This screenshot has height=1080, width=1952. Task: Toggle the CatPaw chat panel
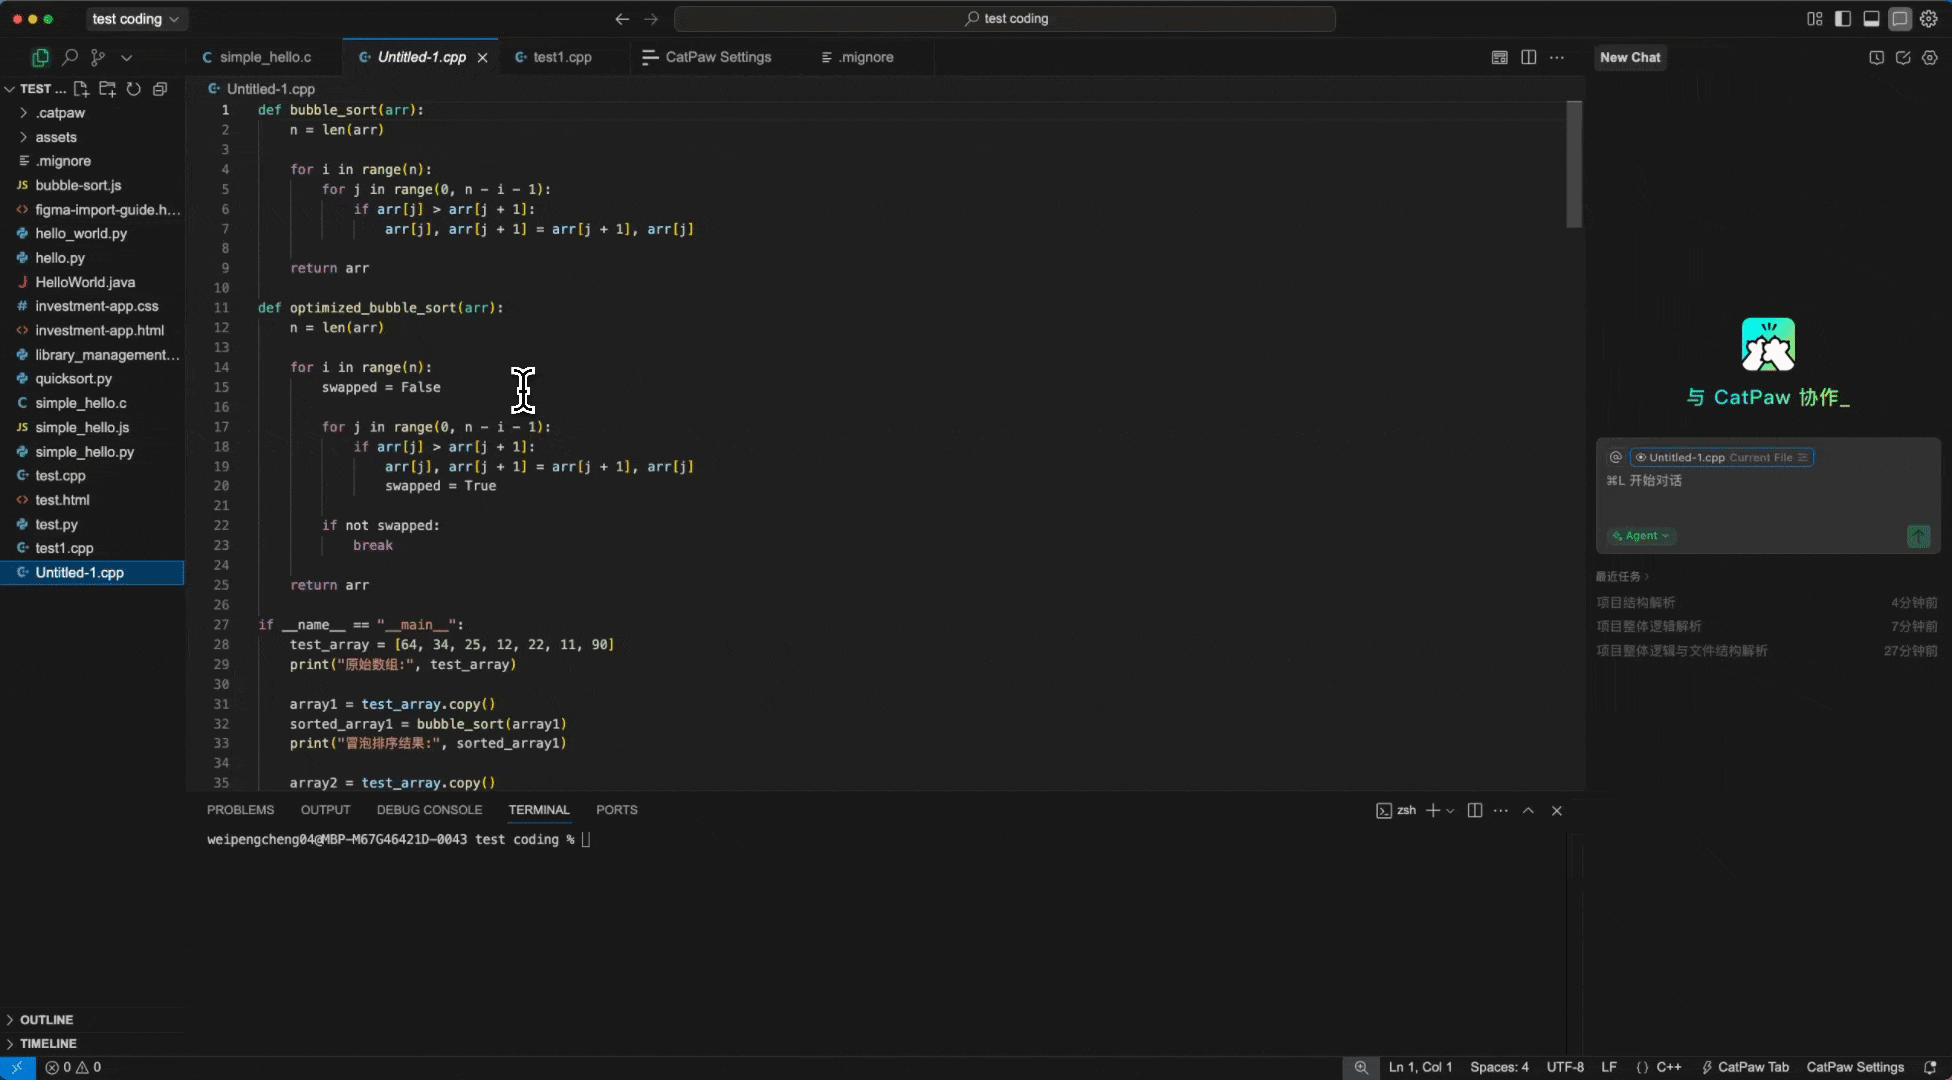point(1900,19)
